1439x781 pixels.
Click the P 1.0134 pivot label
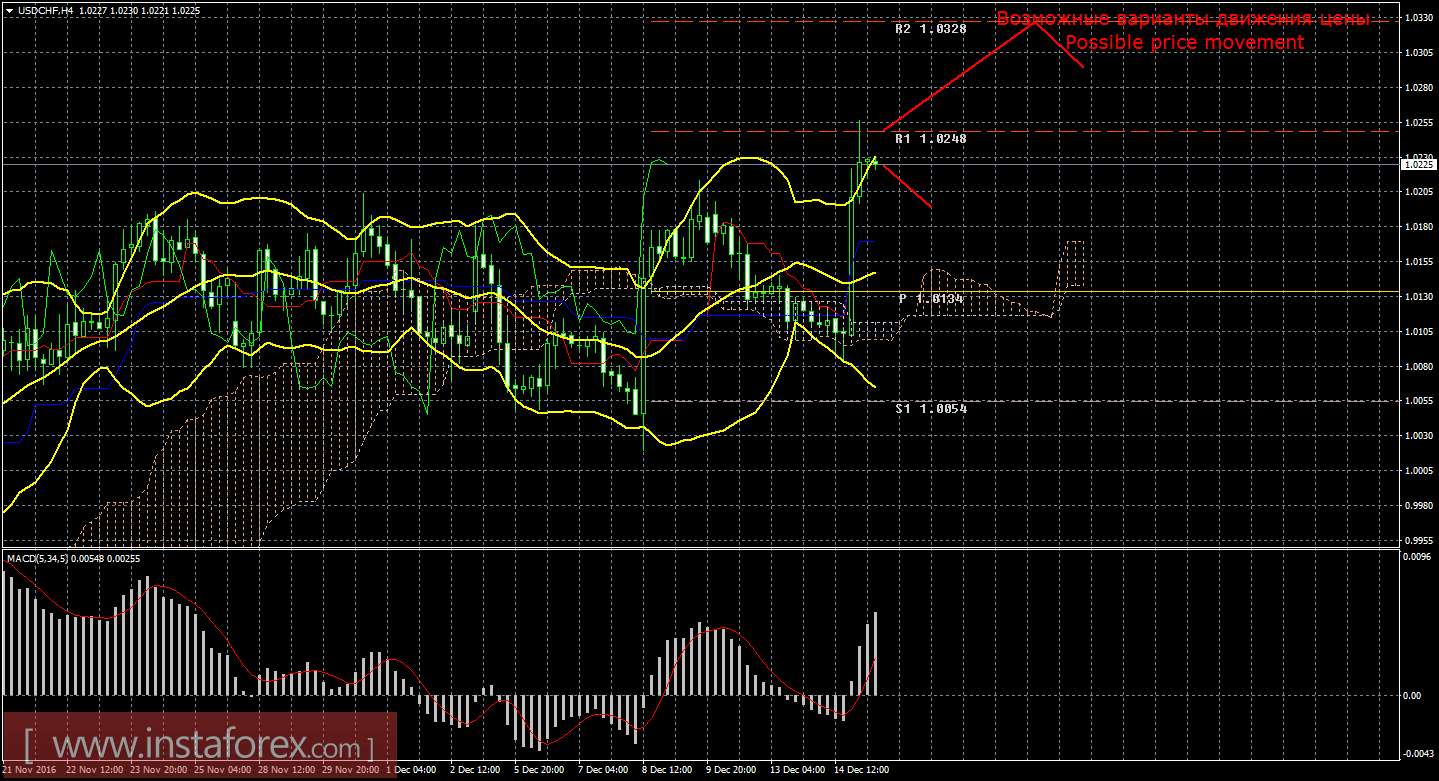(x=930, y=299)
